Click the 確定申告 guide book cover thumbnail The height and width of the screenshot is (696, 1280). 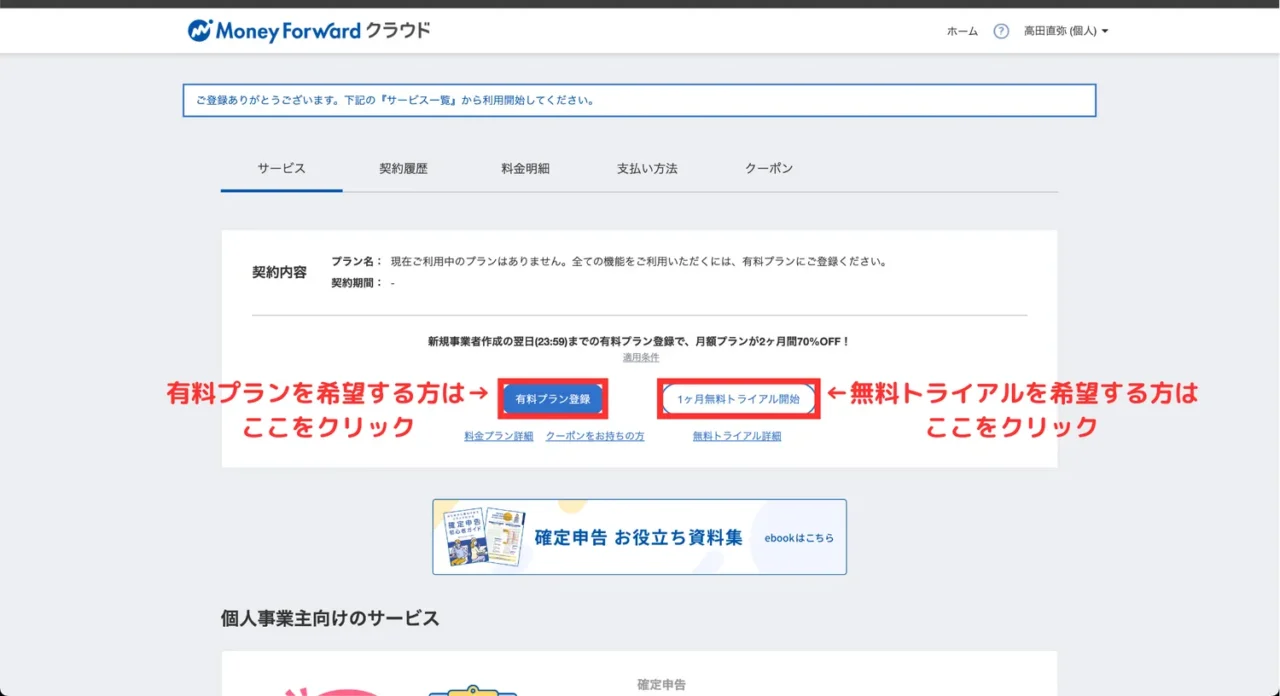click(x=484, y=537)
